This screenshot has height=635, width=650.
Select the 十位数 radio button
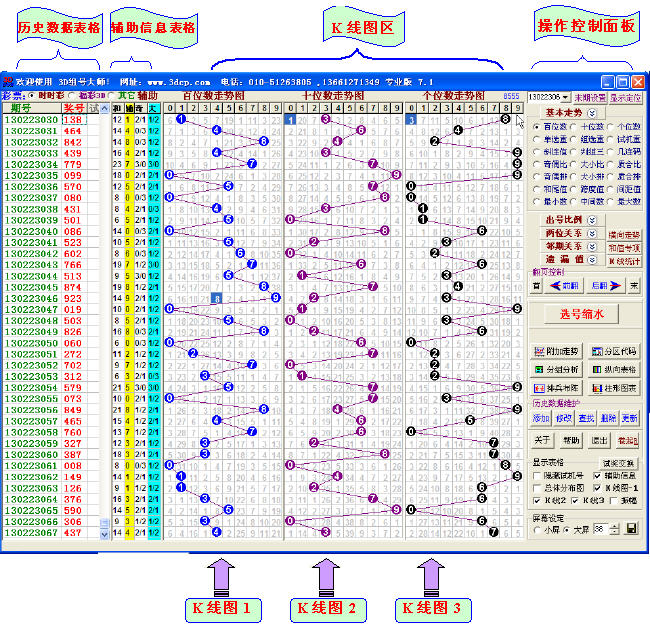[x=573, y=127]
